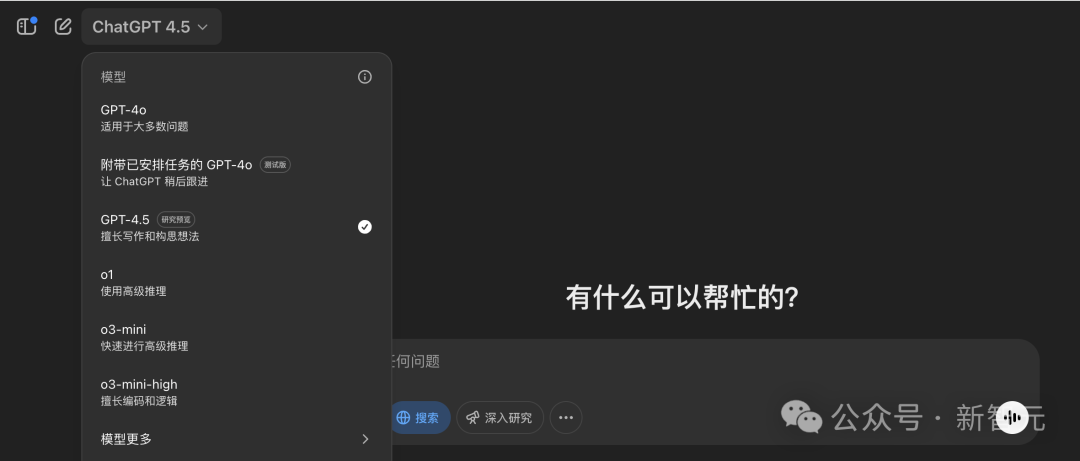Click the checkmark next to GPT-4.5
Image resolution: width=1080 pixels, height=461 pixels.
[x=365, y=227]
